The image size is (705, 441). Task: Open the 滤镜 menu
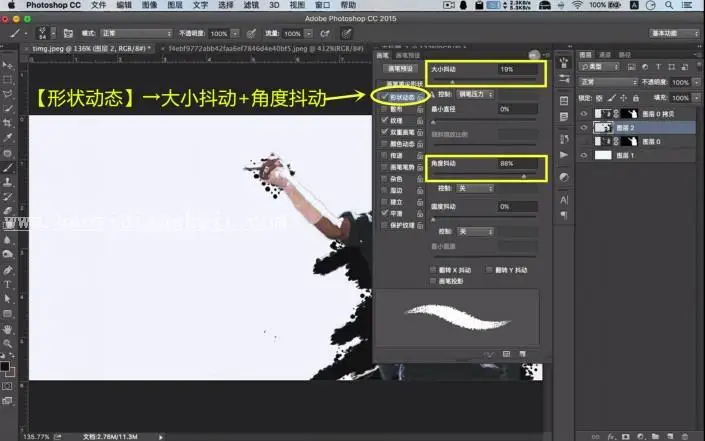click(251, 5)
